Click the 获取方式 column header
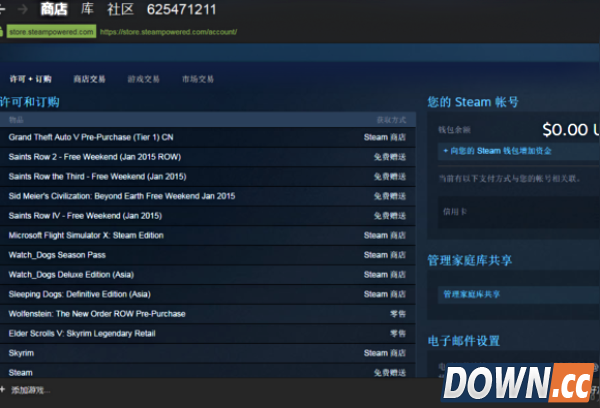 391,120
